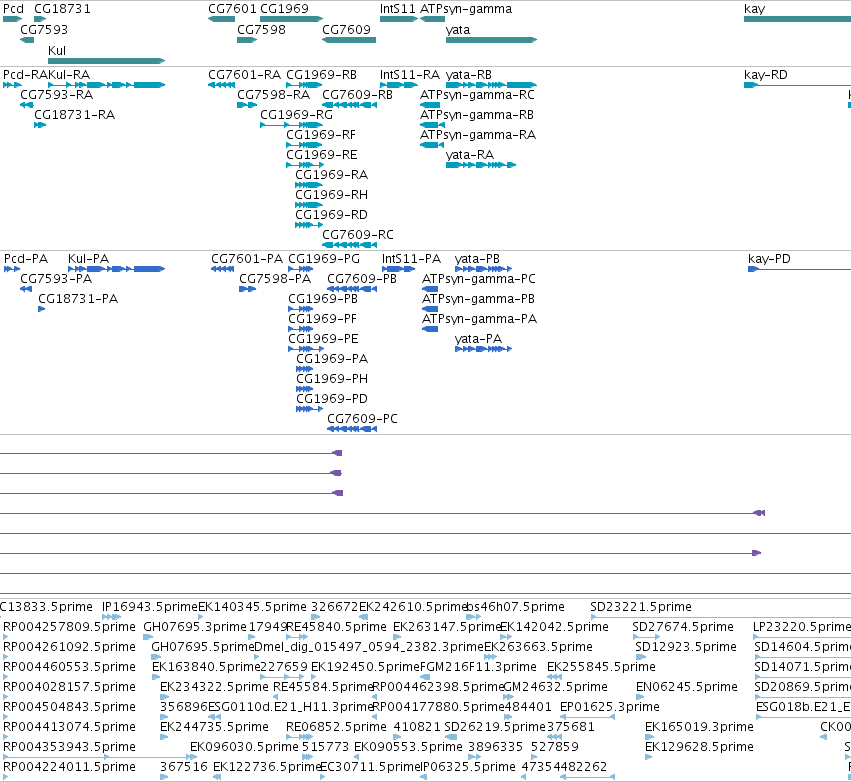Select the 'kay-PD' protein label
Screen dimensions: 851x782
coord(770,259)
